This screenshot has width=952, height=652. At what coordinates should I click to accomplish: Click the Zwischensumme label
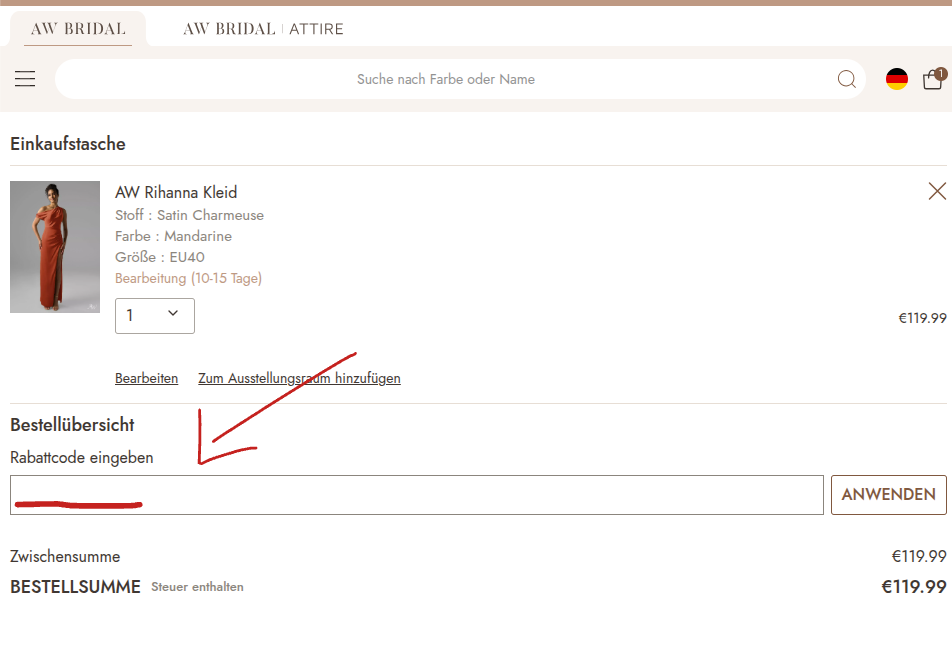(x=65, y=556)
